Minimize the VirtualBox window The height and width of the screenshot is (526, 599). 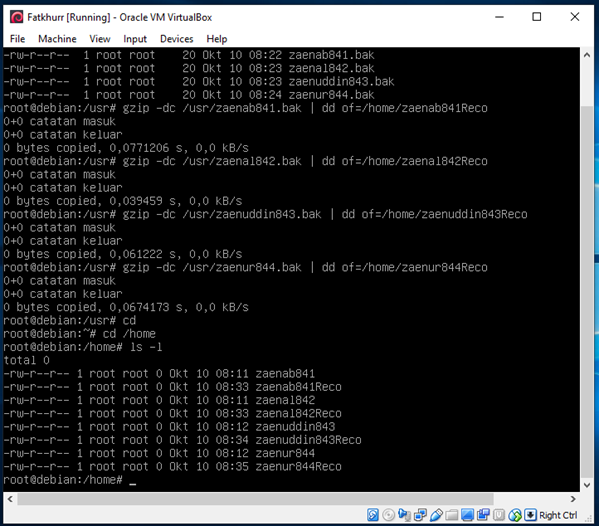499,17
